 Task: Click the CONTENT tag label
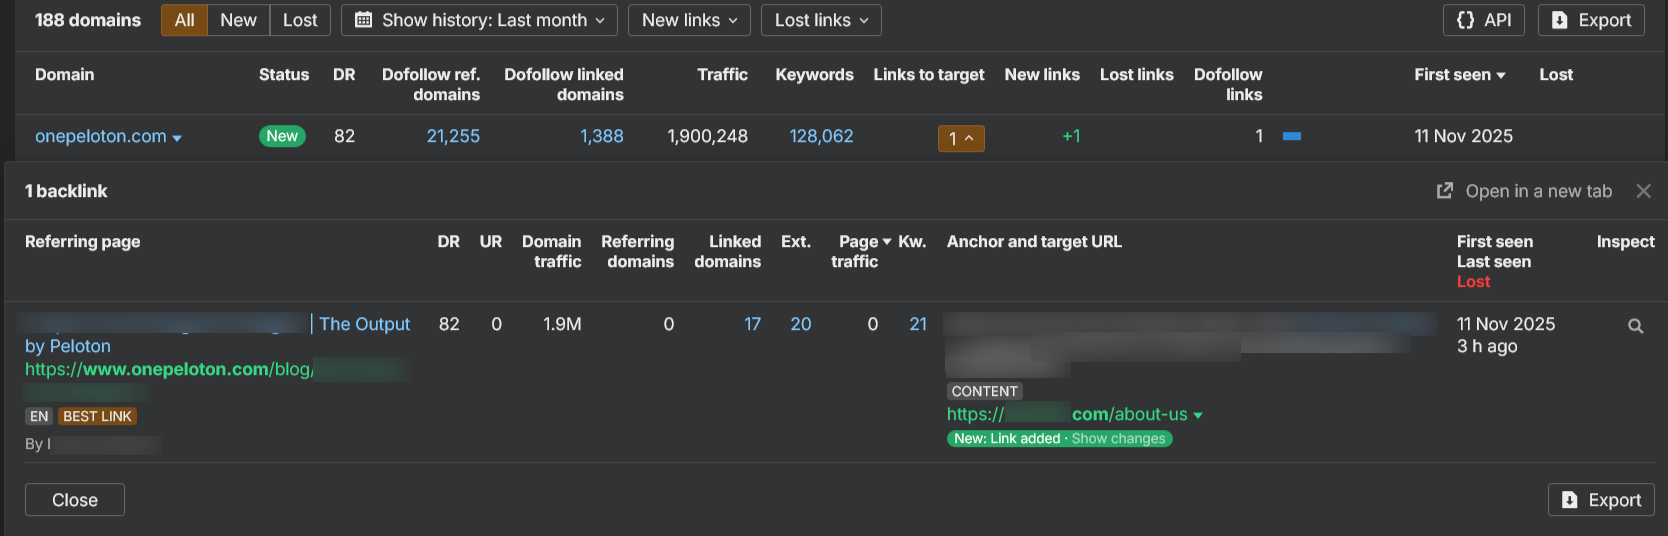pos(984,391)
